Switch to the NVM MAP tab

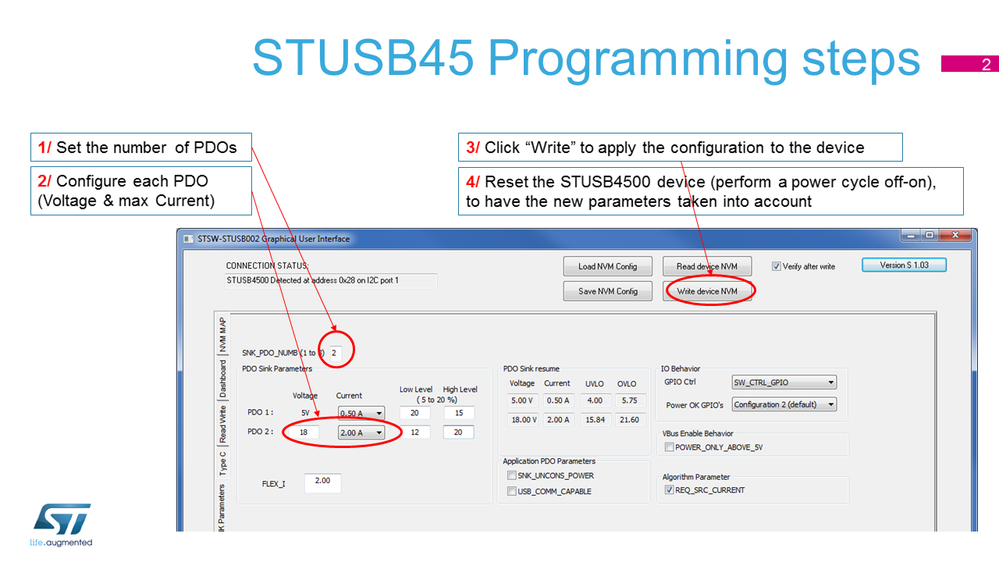pos(222,335)
